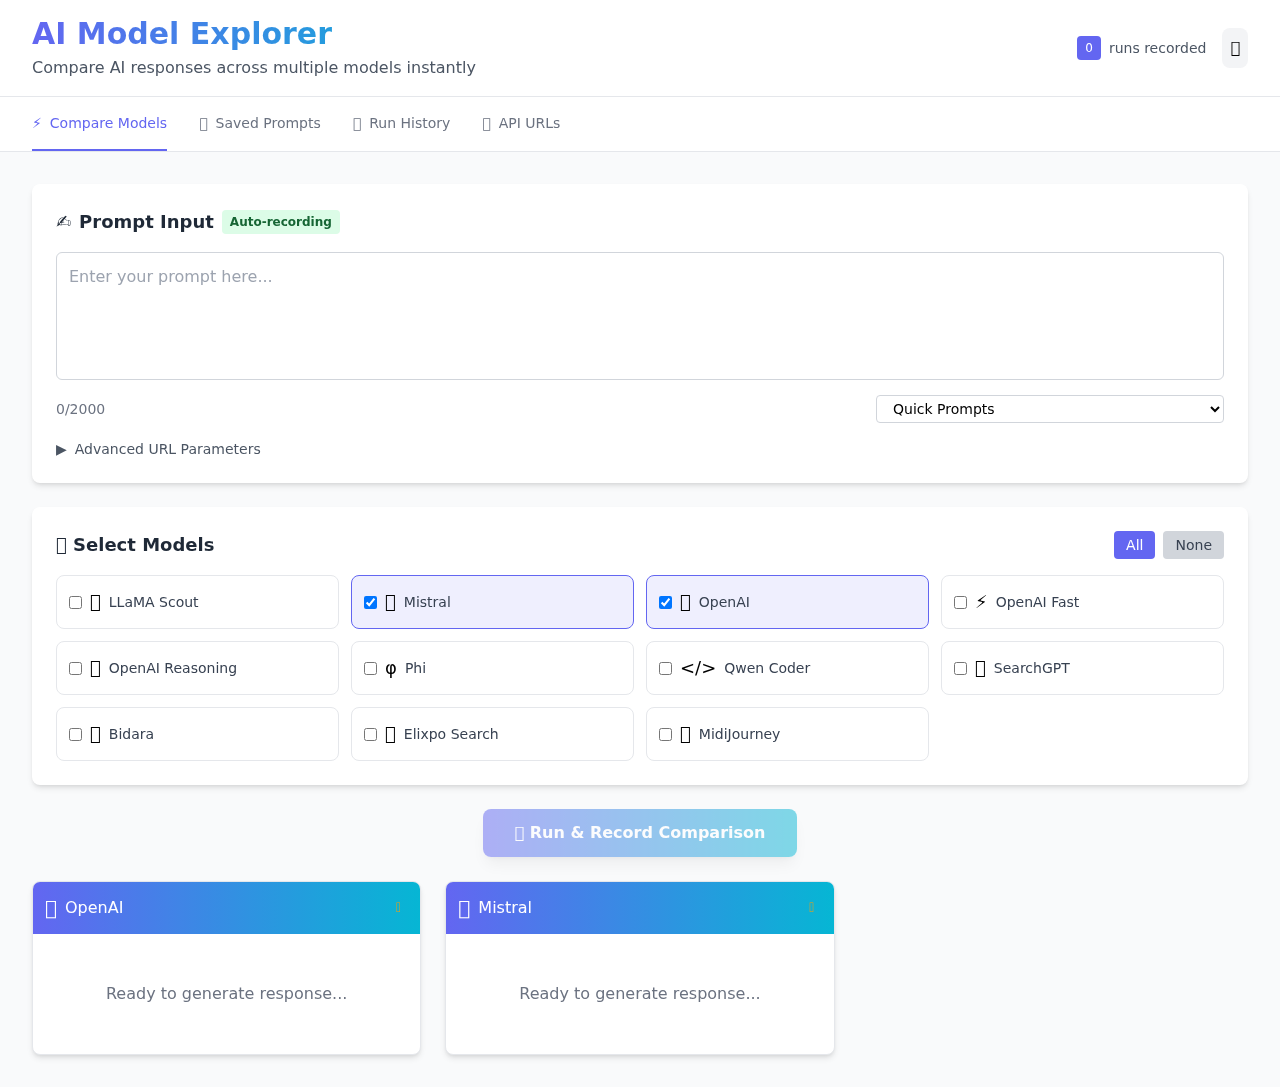Click the lightning bolt icon next to OpenAI Fast
The height and width of the screenshot is (1087, 1280).
point(981,601)
